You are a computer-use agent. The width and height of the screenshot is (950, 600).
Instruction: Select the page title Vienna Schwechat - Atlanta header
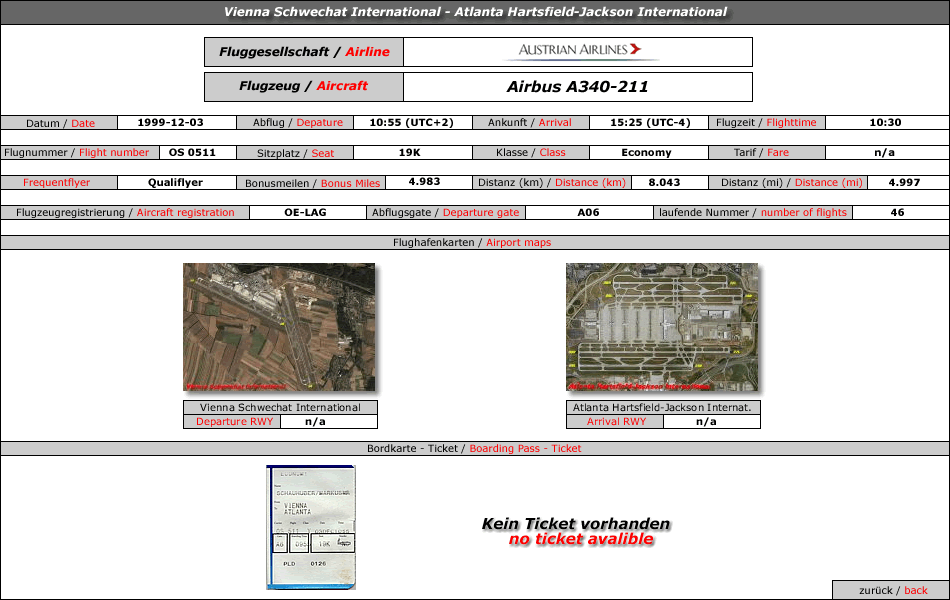[475, 12]
